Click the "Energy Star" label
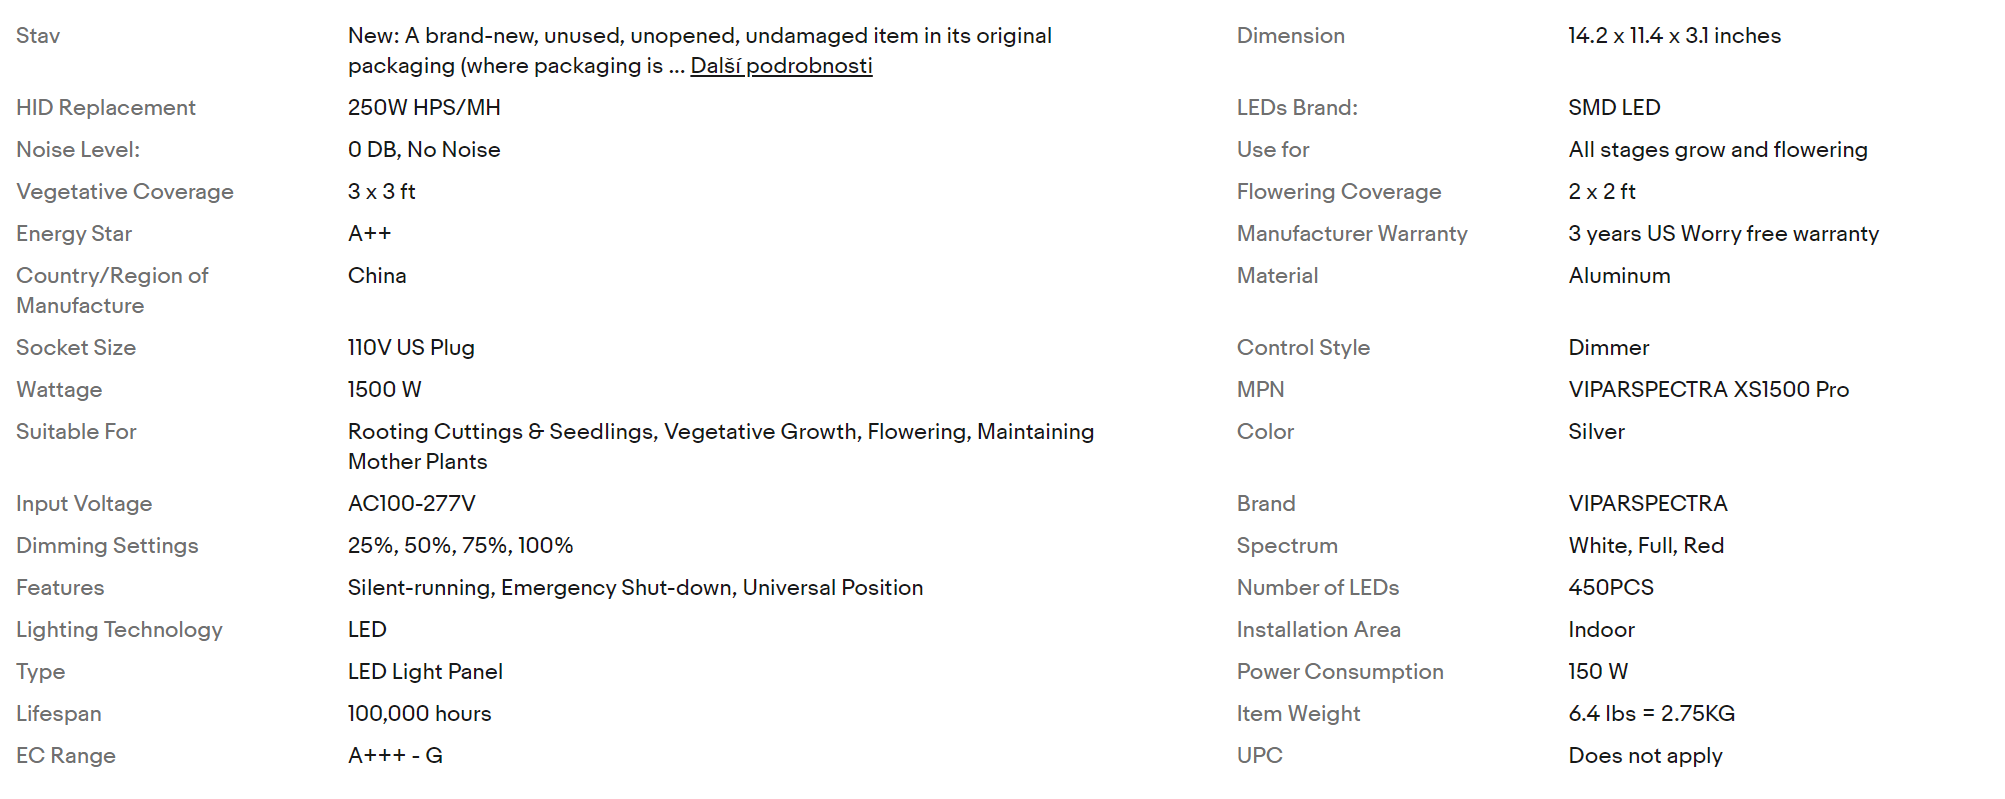 tap(74, 234)
